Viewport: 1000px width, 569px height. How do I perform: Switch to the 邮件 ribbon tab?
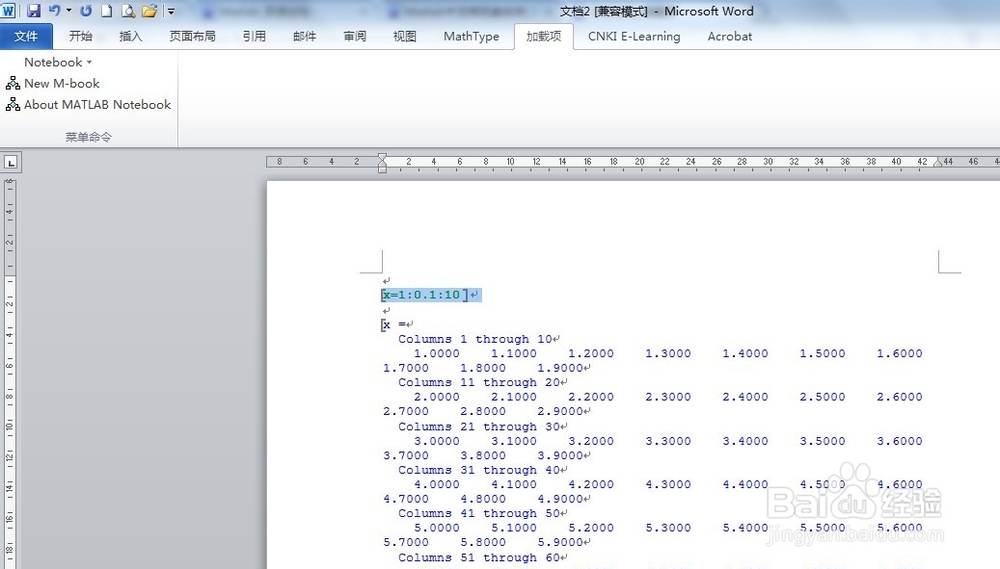(x=305, y=36)
